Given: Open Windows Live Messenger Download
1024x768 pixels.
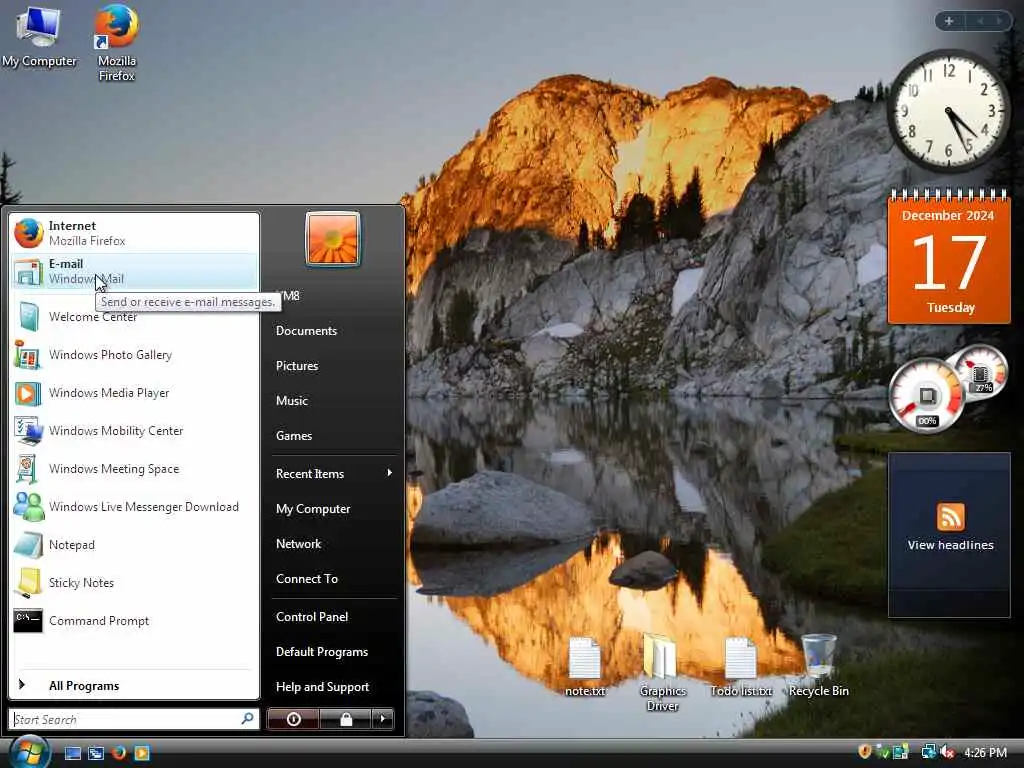Looking at the screenshot, I should pos(134,507).
